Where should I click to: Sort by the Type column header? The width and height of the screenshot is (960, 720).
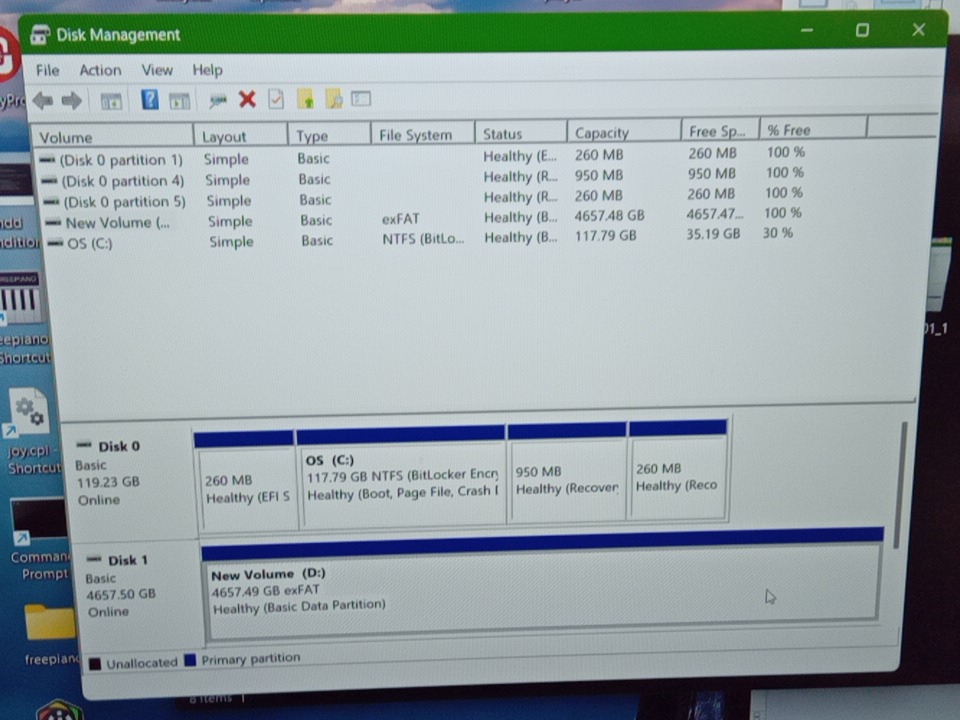(x=329, y=135)
